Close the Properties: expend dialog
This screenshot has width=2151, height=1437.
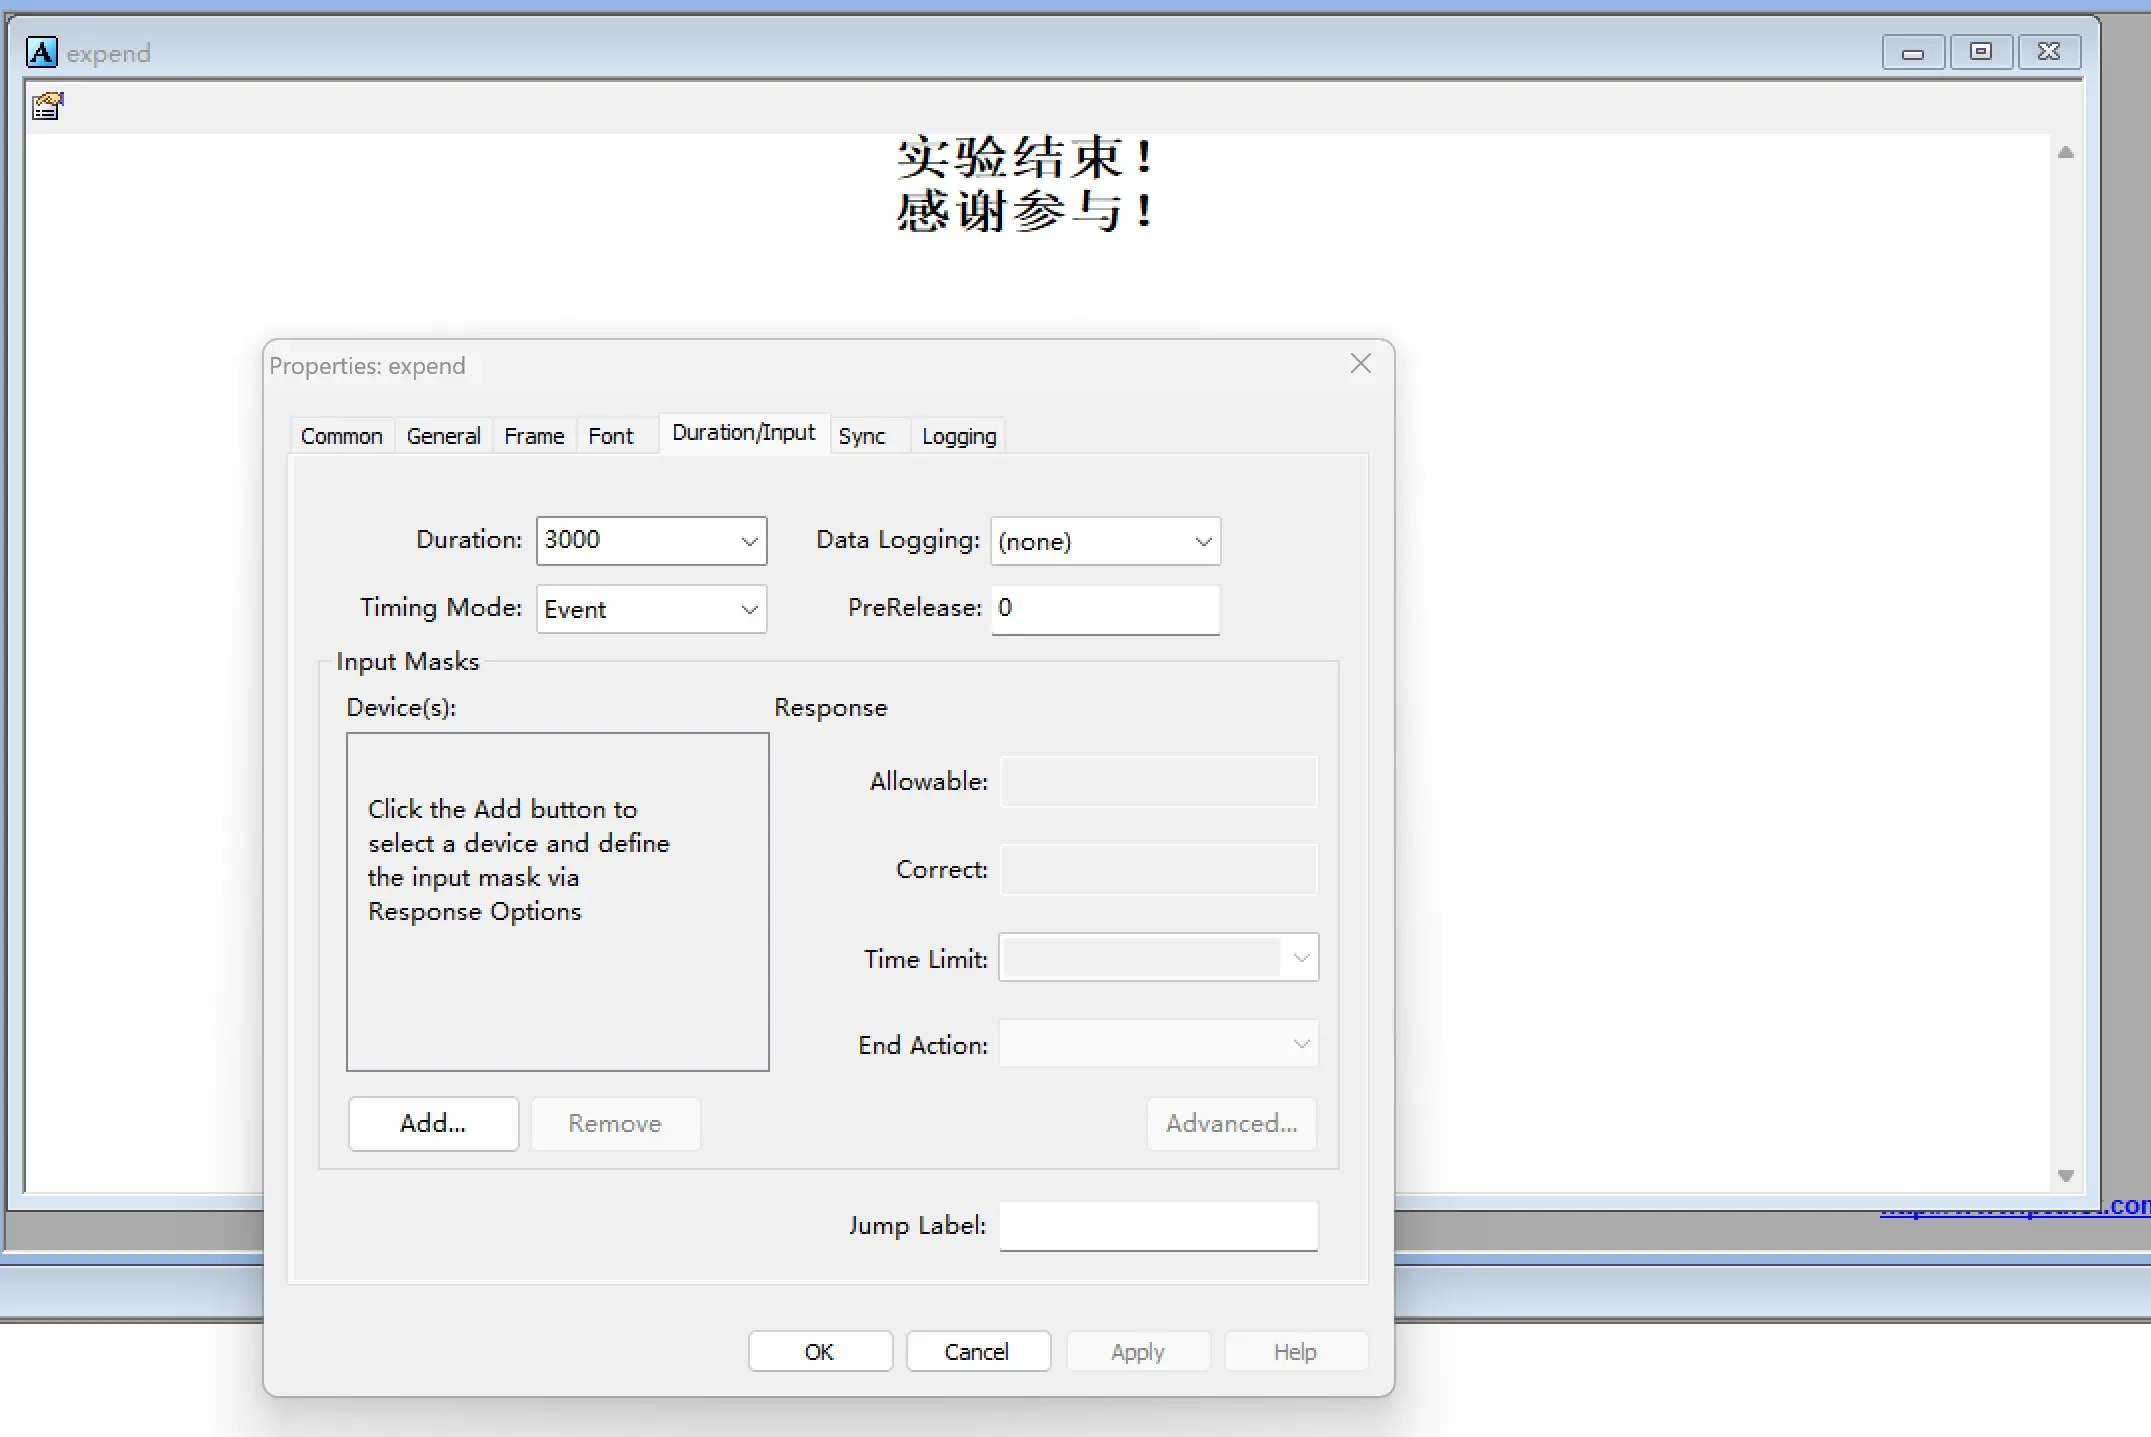click(1360, 364)
